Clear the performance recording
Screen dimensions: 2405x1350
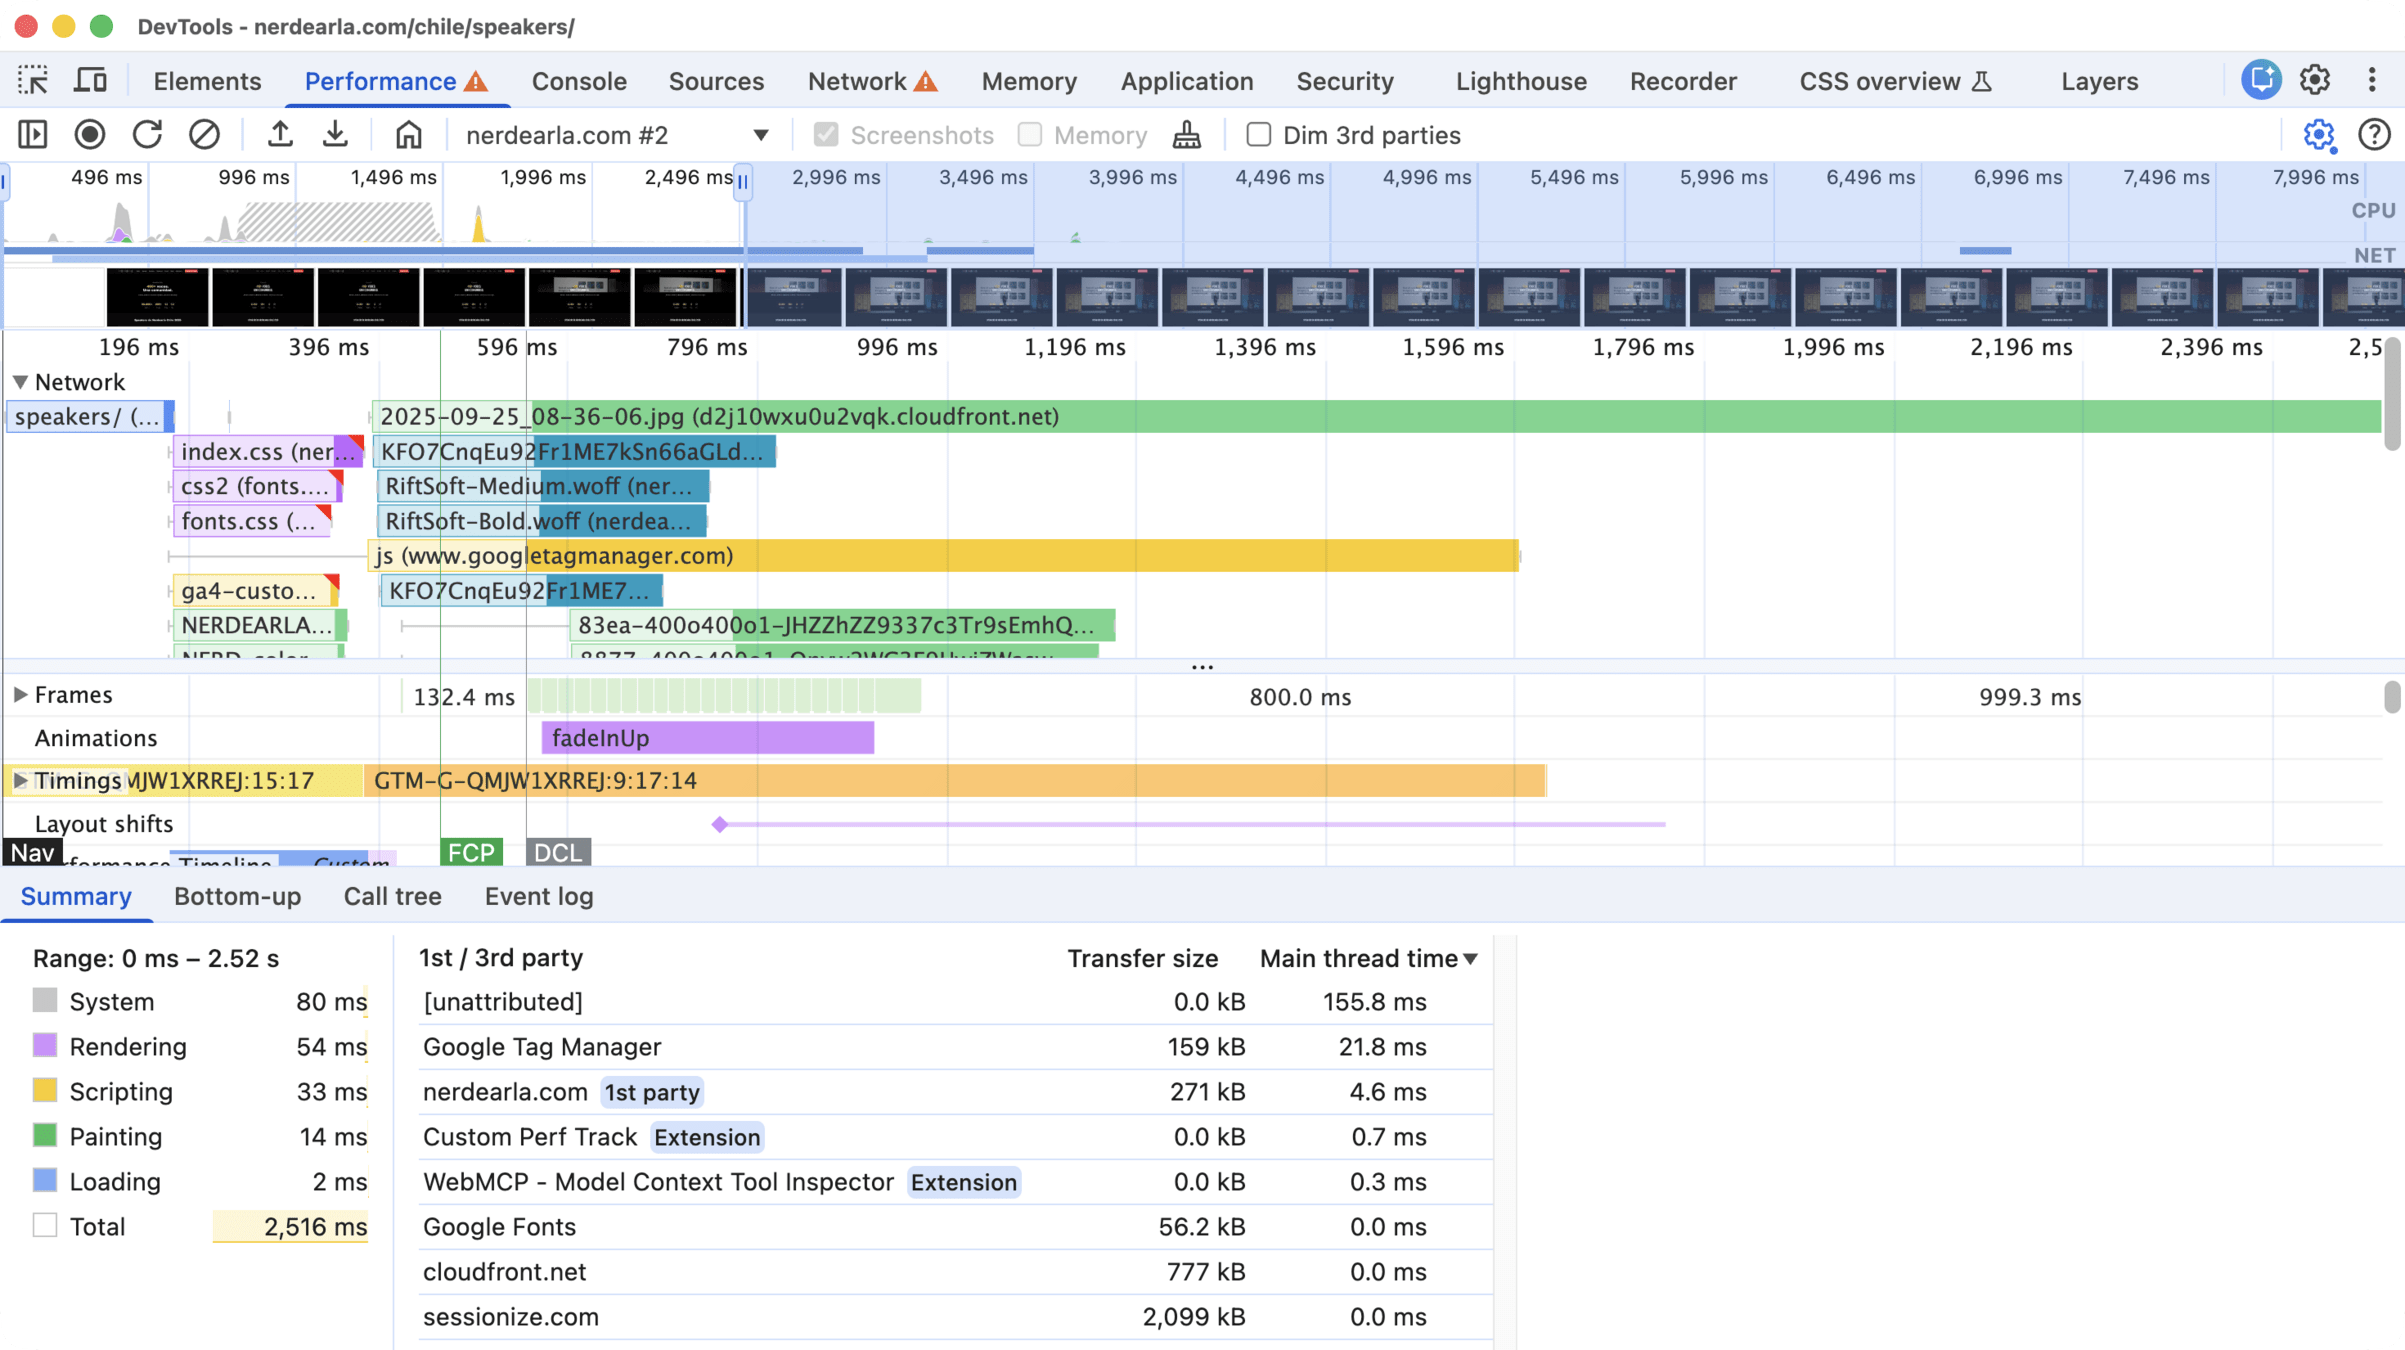click(x=204, y=135)
